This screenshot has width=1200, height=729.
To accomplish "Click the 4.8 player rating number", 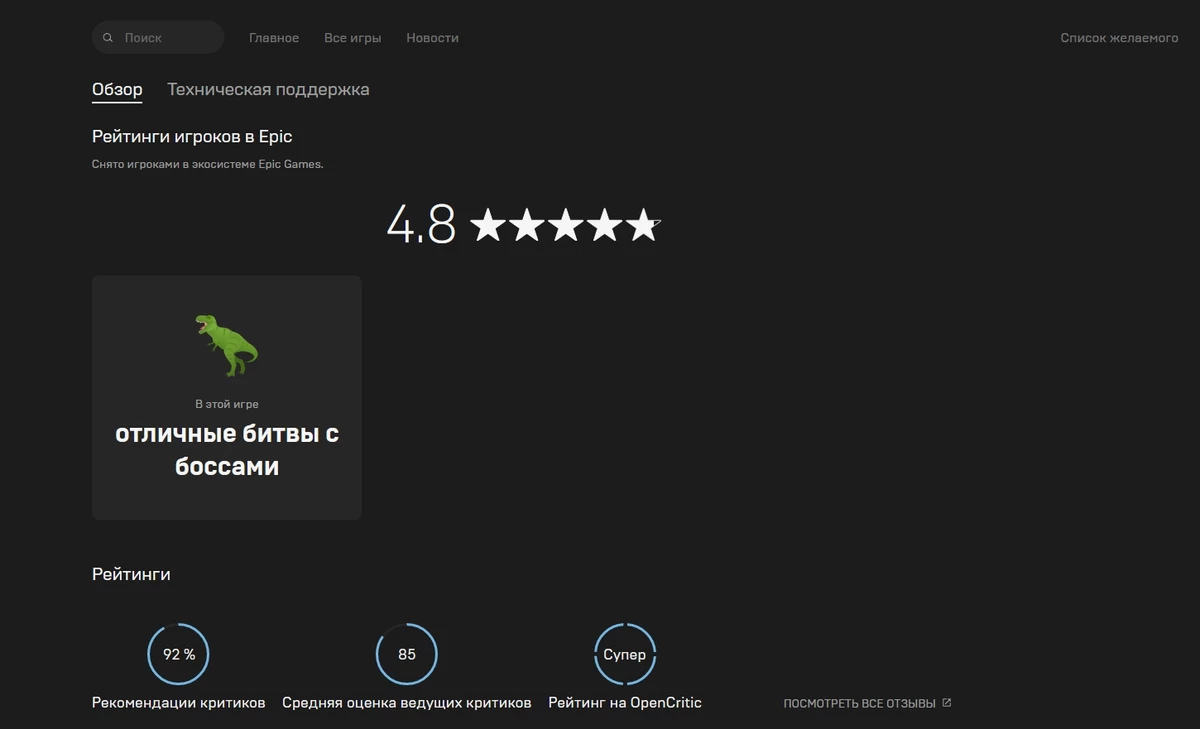I will pyautogui.click(x=421, y=225).
